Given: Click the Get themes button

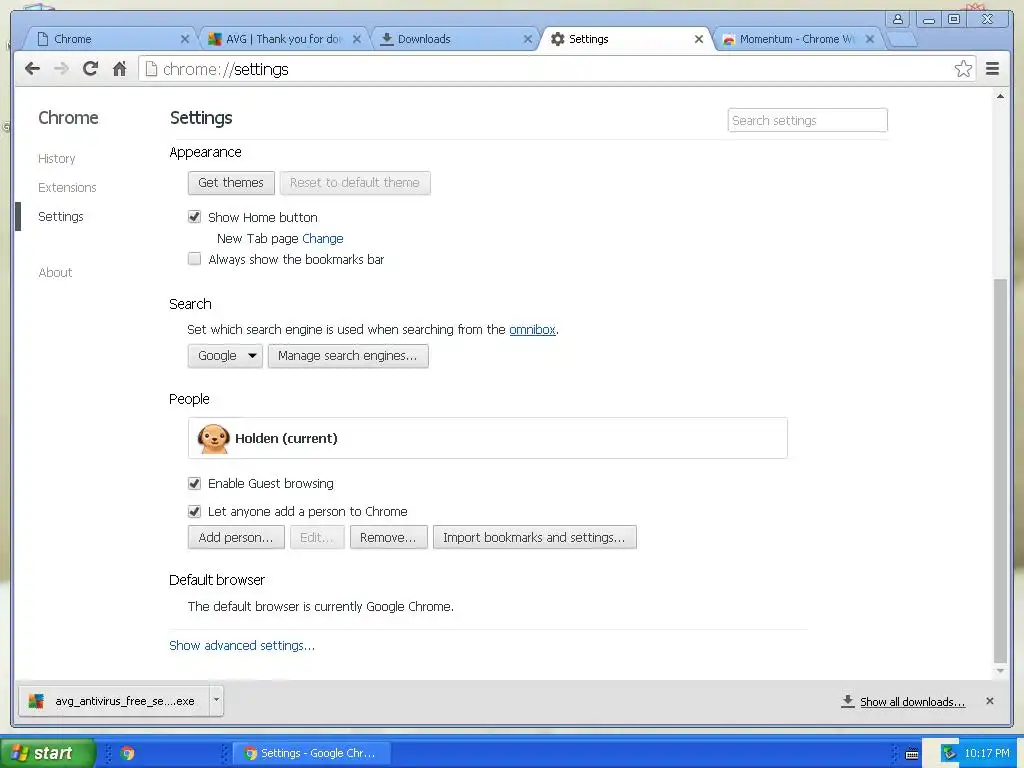Looking at the screenshot, I should (231, 183).
